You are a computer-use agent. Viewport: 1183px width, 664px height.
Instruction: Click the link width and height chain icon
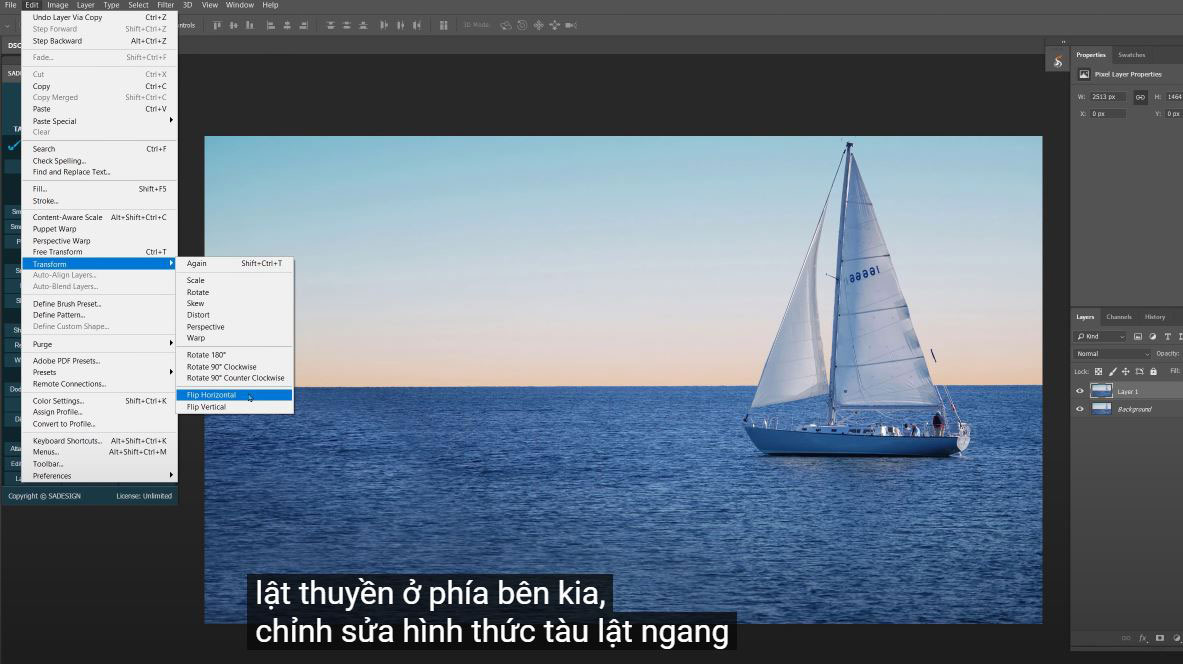coord(1140,97)
